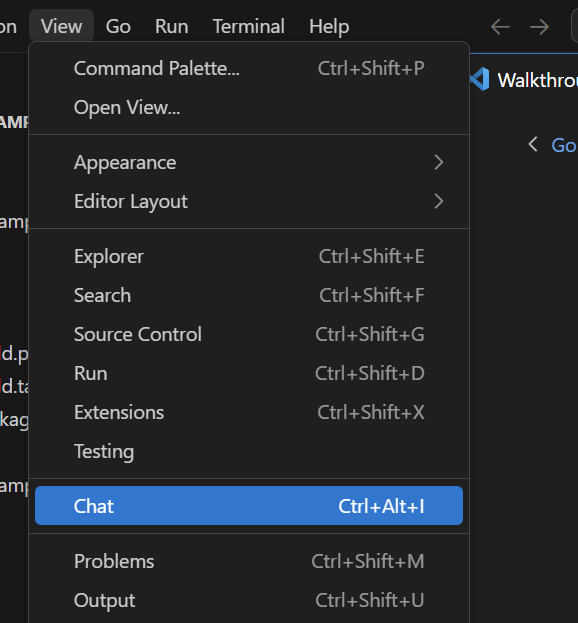Click the navigate forward arrow icon
The height and width of the screenshot is (623, 578).
(539, 27)
